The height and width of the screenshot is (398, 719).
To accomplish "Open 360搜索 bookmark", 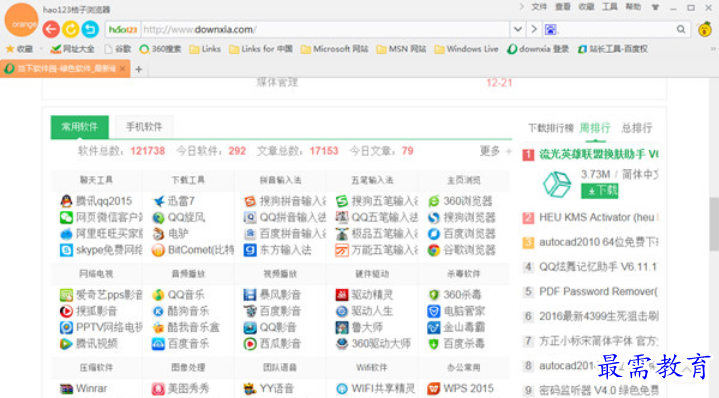I will [160, 49].
